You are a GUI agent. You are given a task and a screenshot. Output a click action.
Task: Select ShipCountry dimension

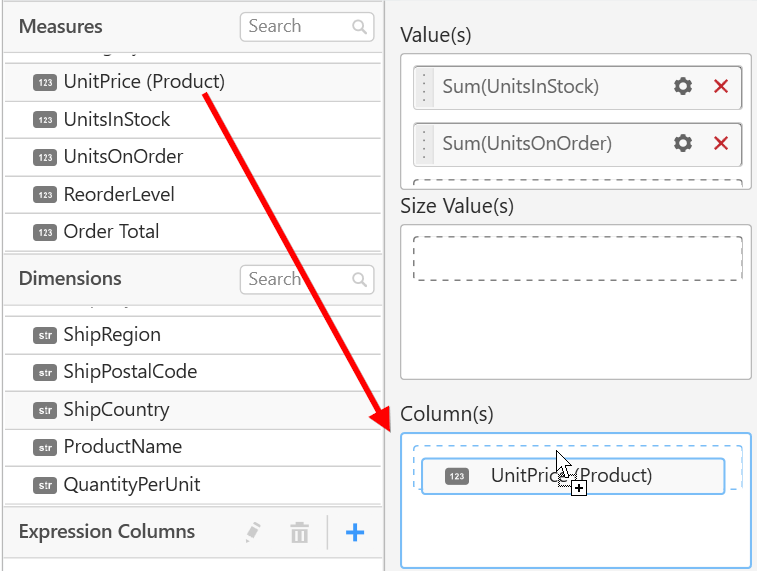coord(116,410)
